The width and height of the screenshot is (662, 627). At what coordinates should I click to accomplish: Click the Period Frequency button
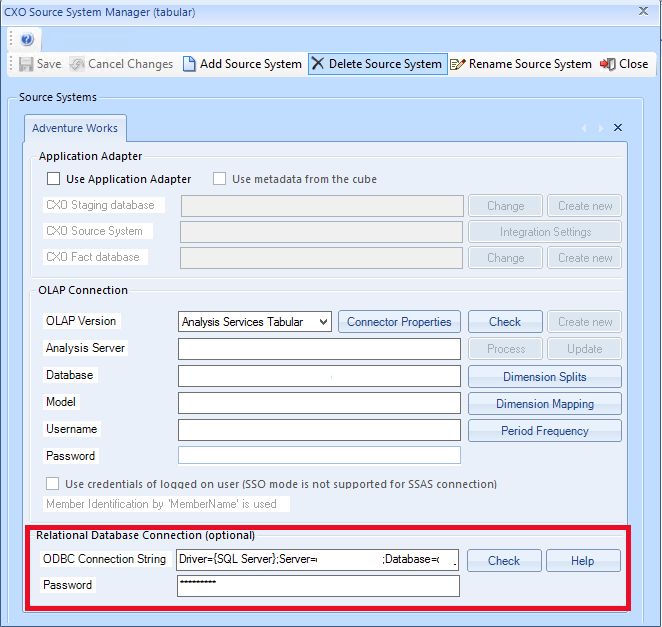pos(544,431)
